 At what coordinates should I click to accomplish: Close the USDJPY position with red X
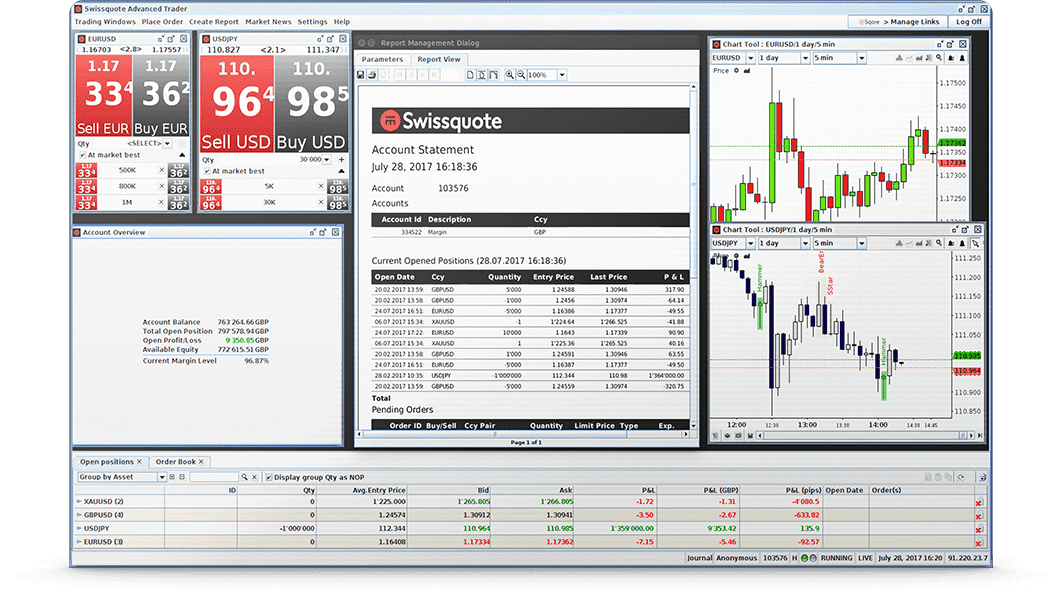979,530
